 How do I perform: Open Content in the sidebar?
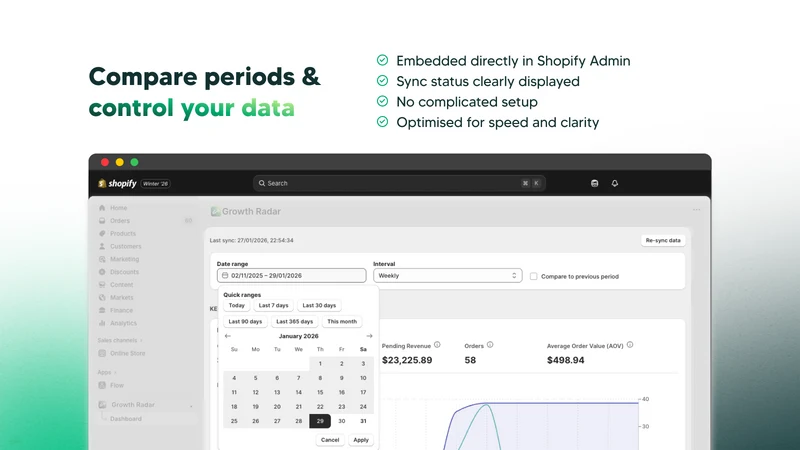tap(121, 285)
